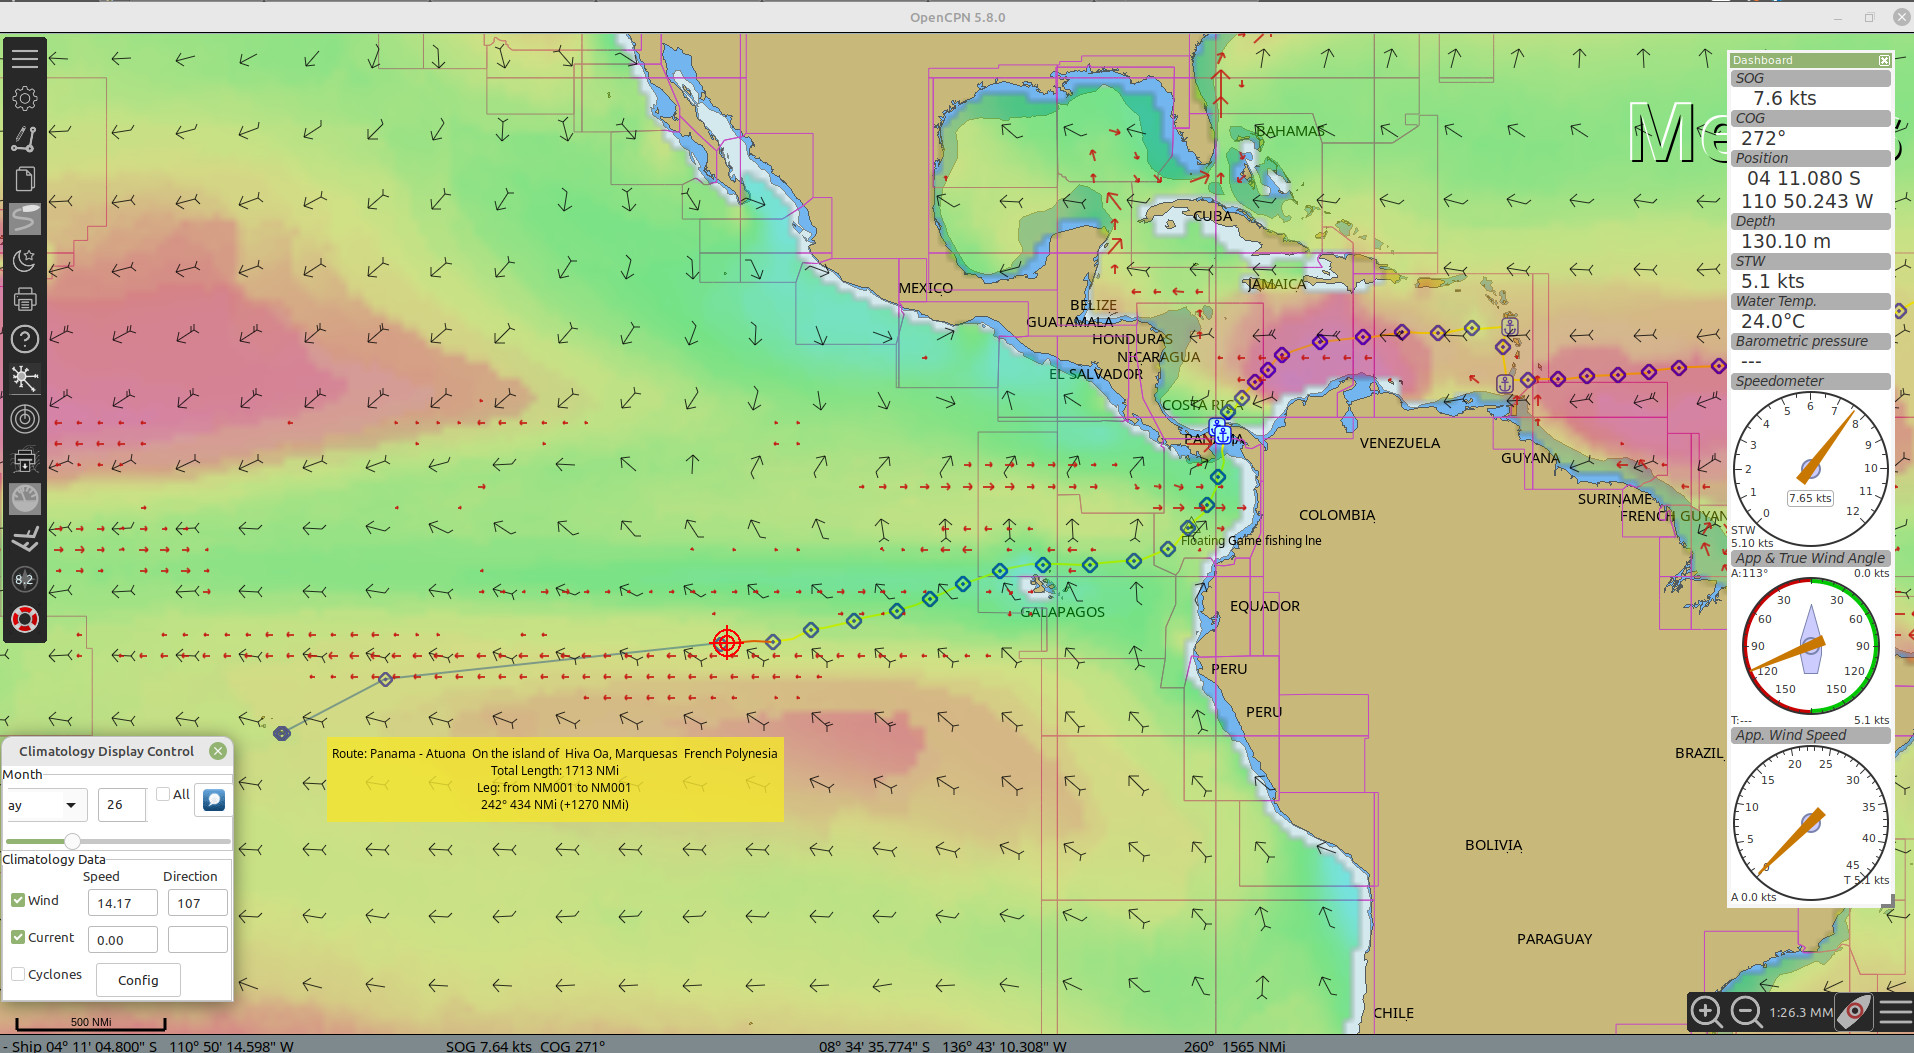1914x1053 pixels.
Task: Open the Options gear settings
Action: pos(25,98)
